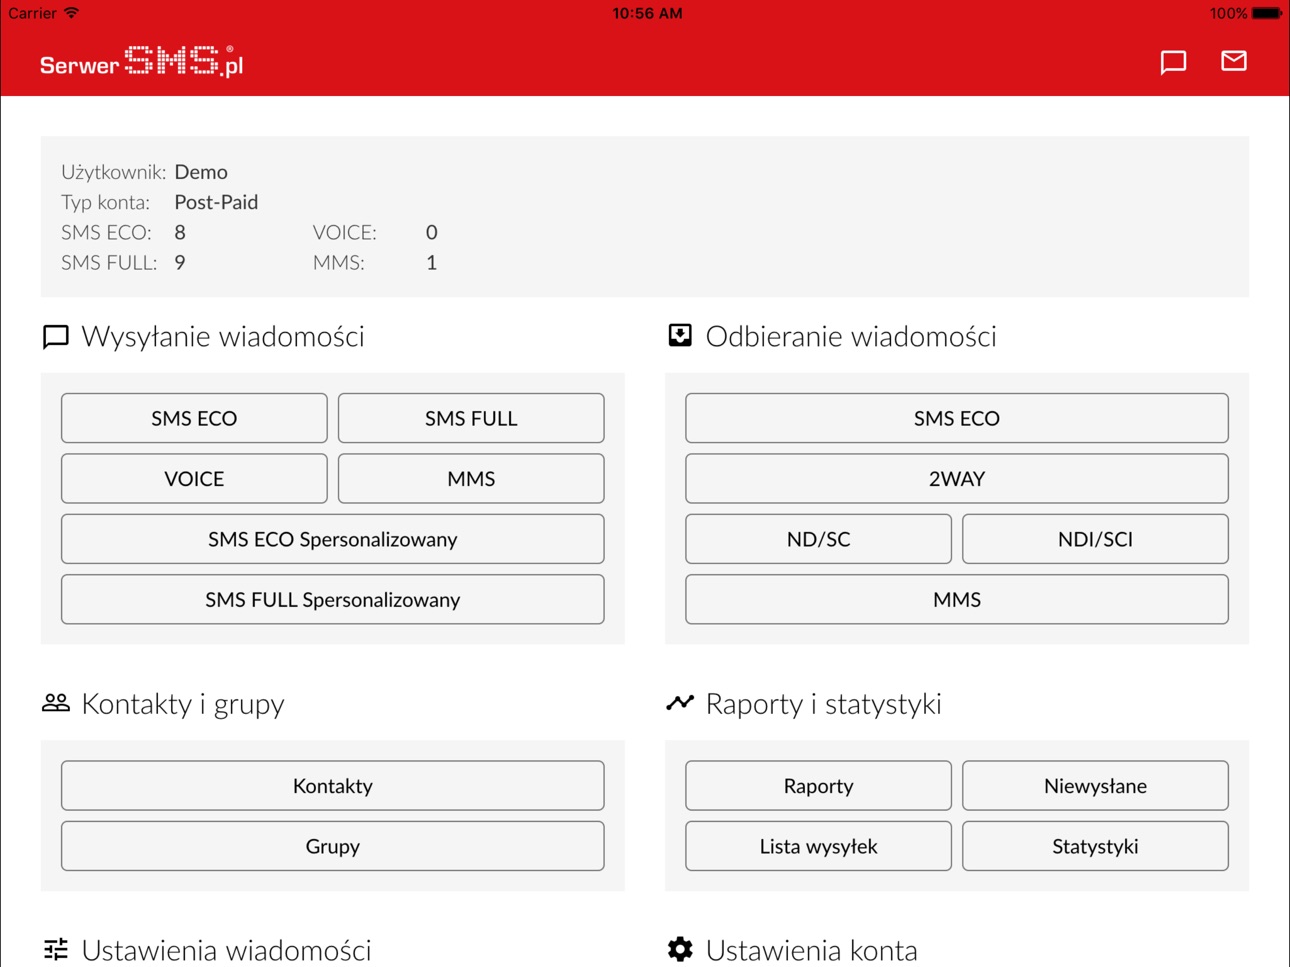The width and height of the screenshot is (1290, 967).
Task: Click the Kontakty i grupy heading
Action: (183, 703)
